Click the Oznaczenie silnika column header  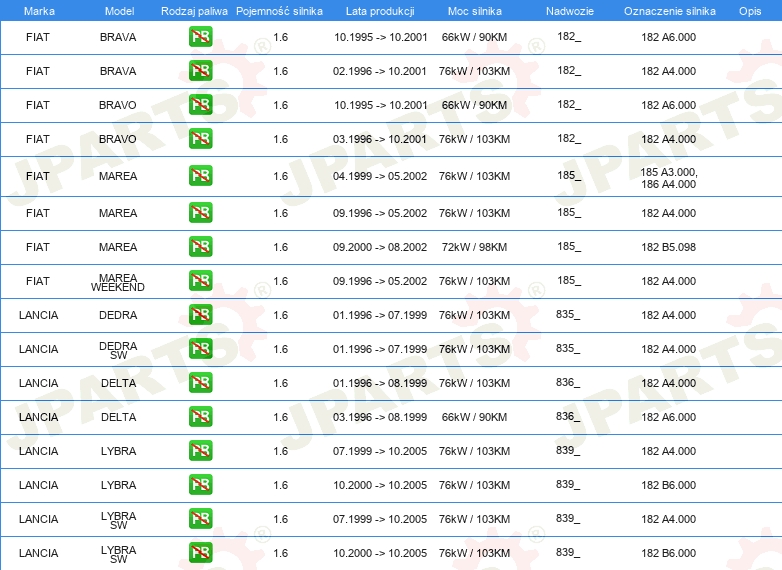[x=669, y=11]
